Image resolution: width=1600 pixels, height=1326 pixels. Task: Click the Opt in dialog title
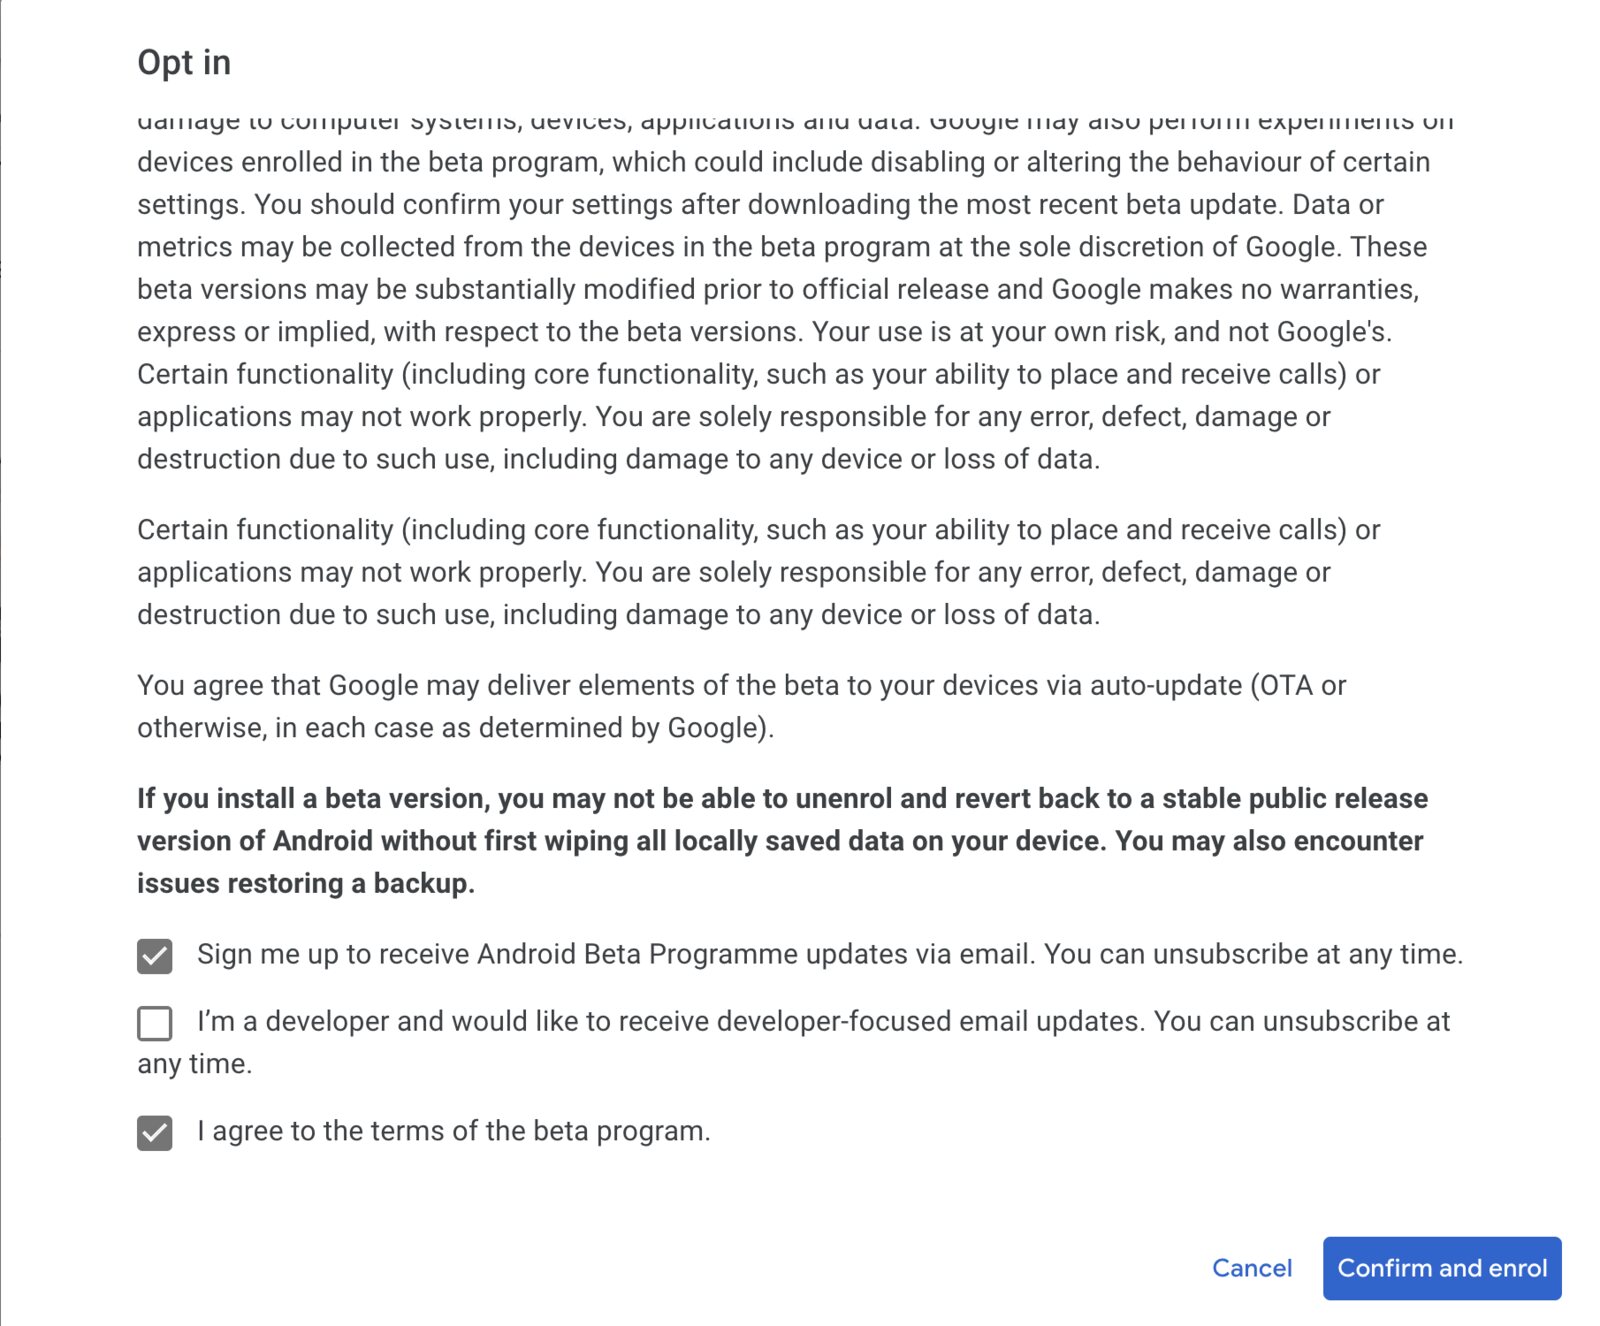(184, 62)
